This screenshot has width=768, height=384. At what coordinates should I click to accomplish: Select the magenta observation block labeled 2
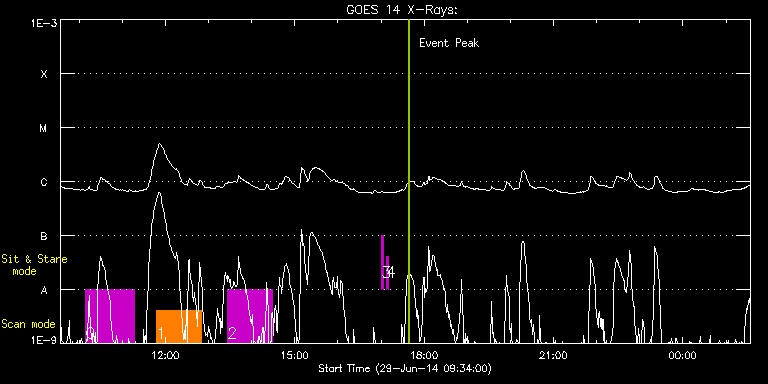pos(250,316)
